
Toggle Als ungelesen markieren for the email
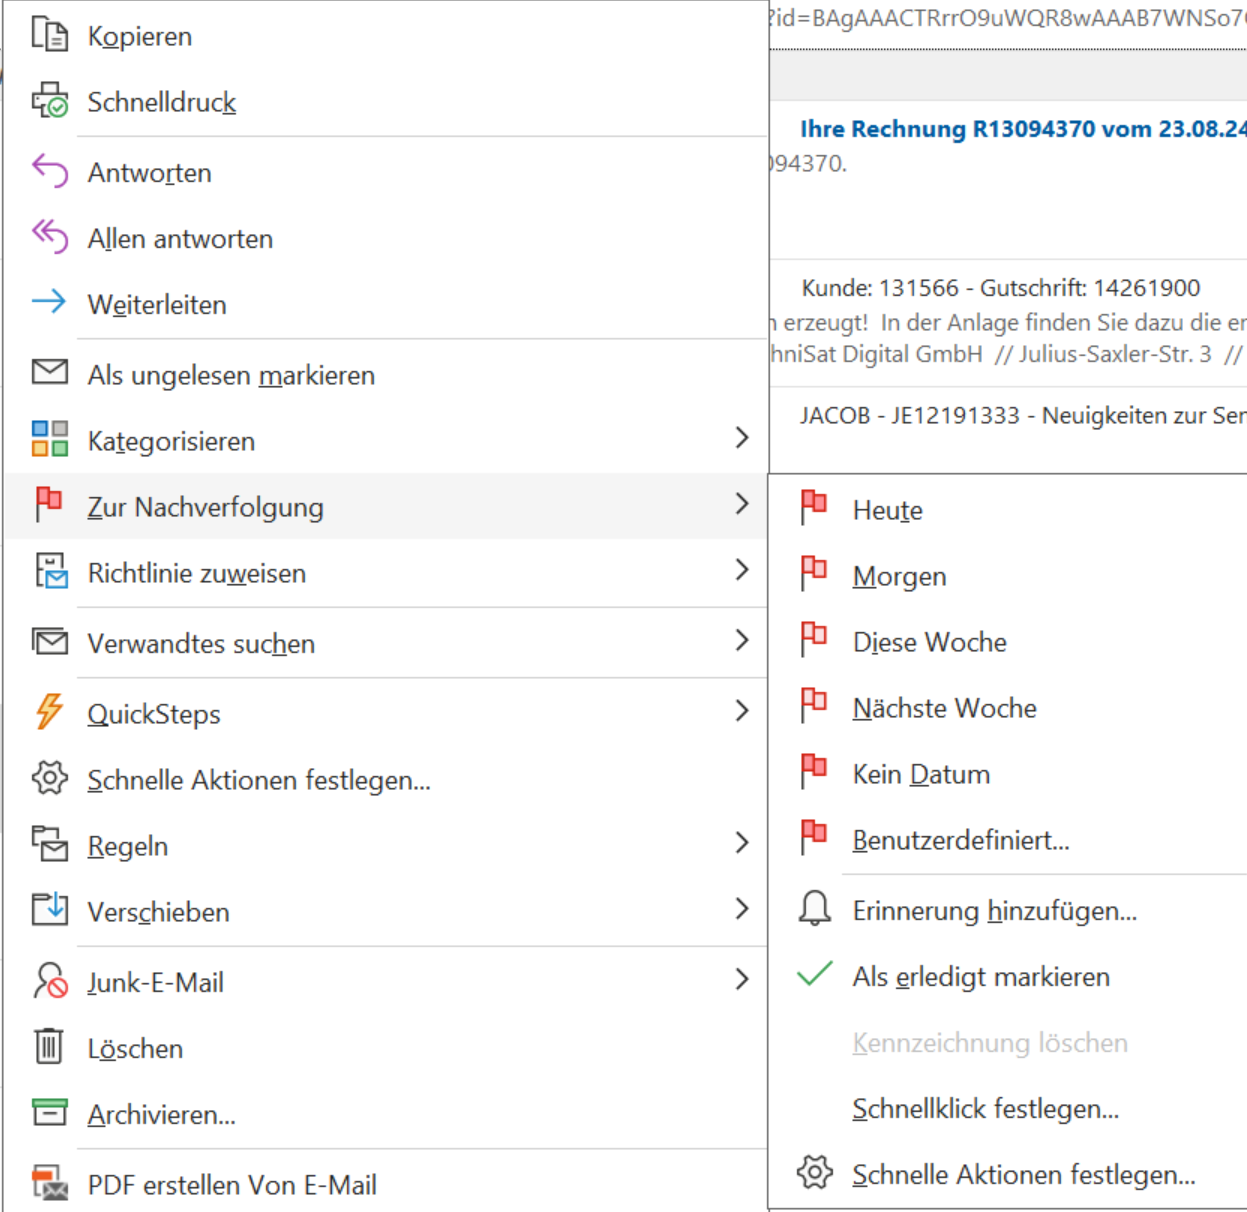tap(231, 375)
